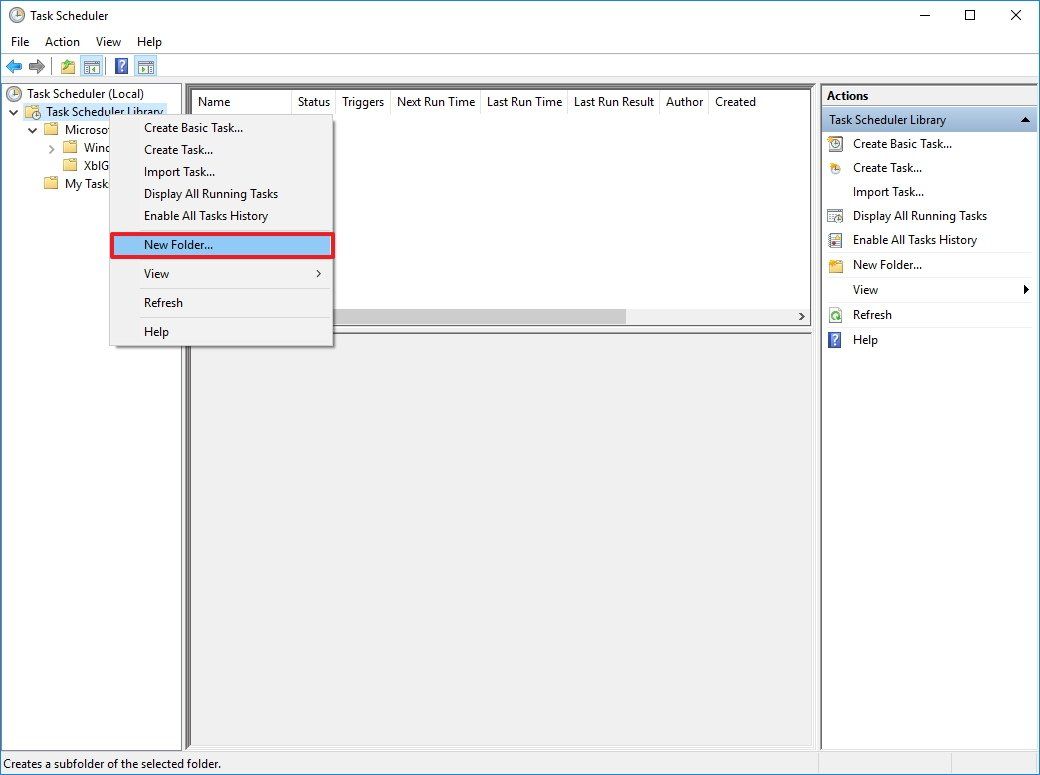Image resolution: width=1040 pixels, height=775 pixels.
Task: Open the File menu
Action: (20, 42)
